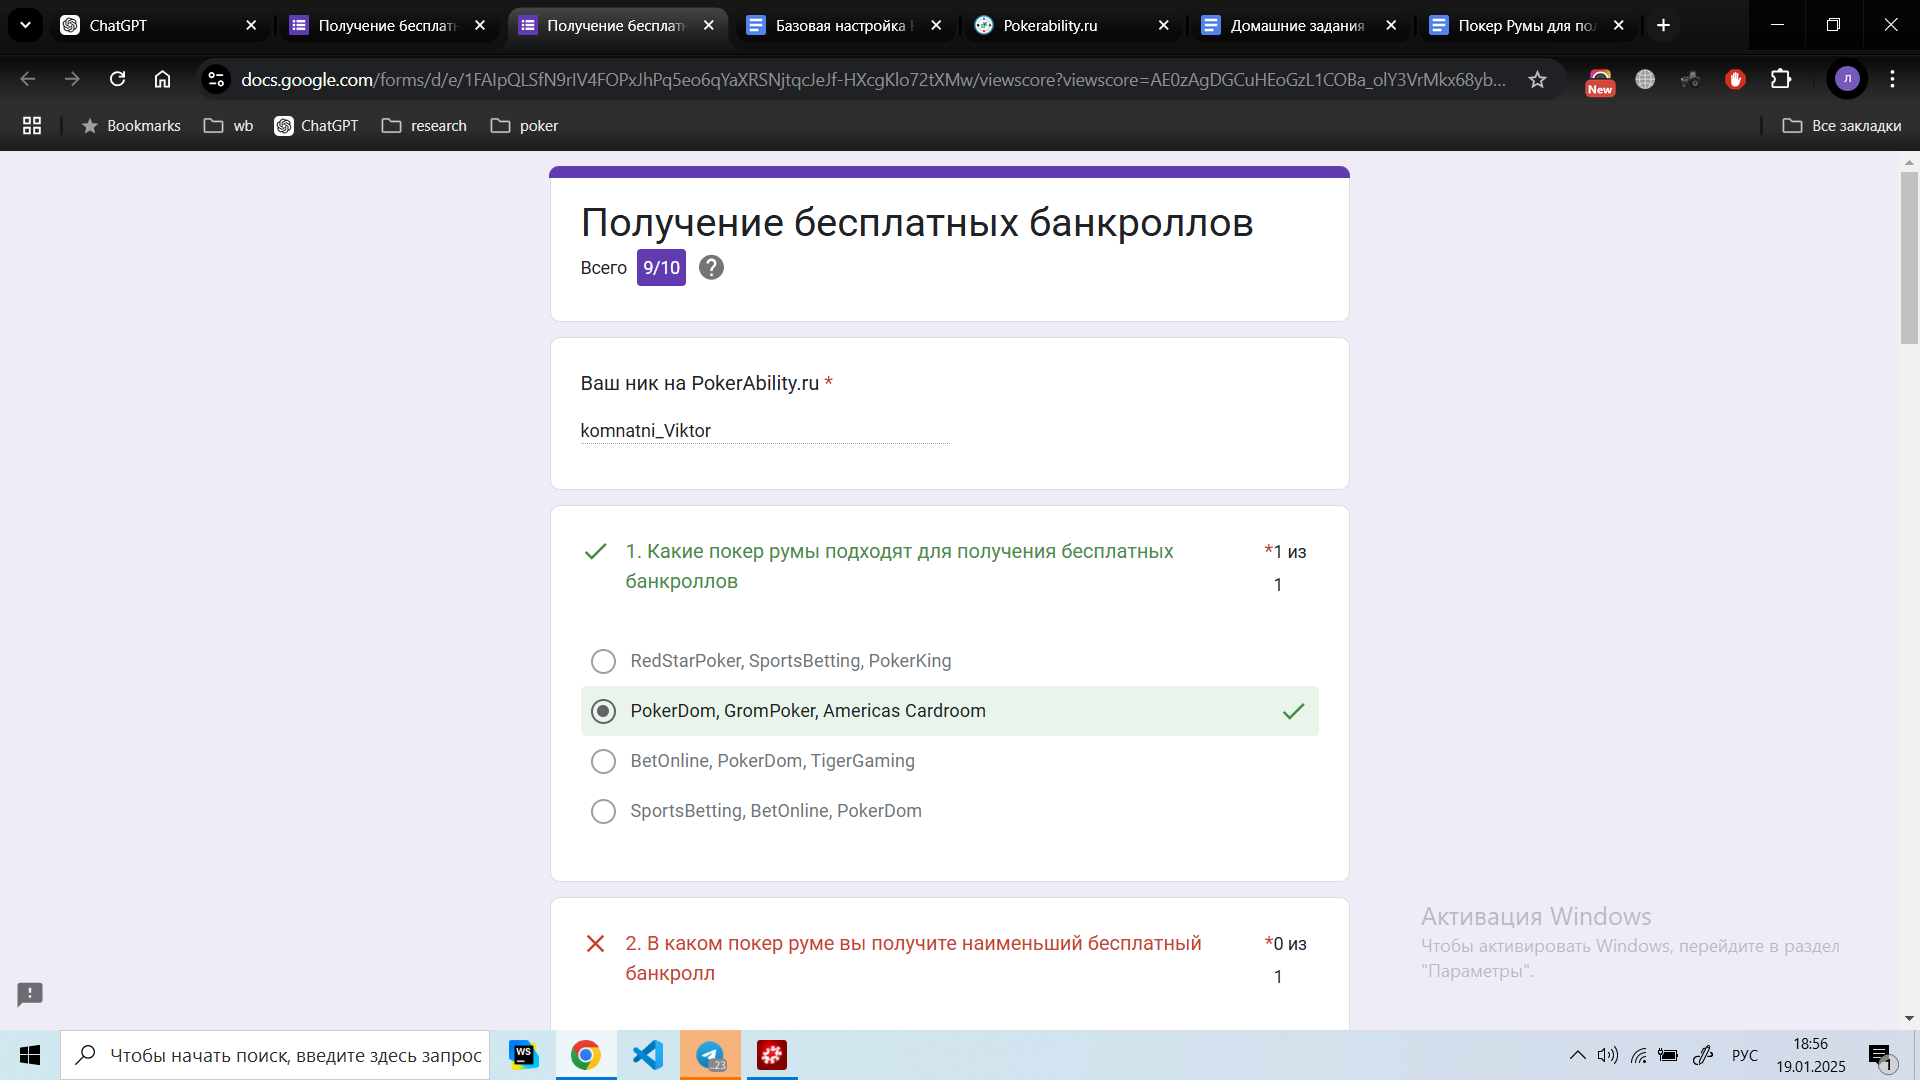Screen dimensions: 1920x1080
Task: Open site information icon in address bar
Action: [x=216, y=79]
